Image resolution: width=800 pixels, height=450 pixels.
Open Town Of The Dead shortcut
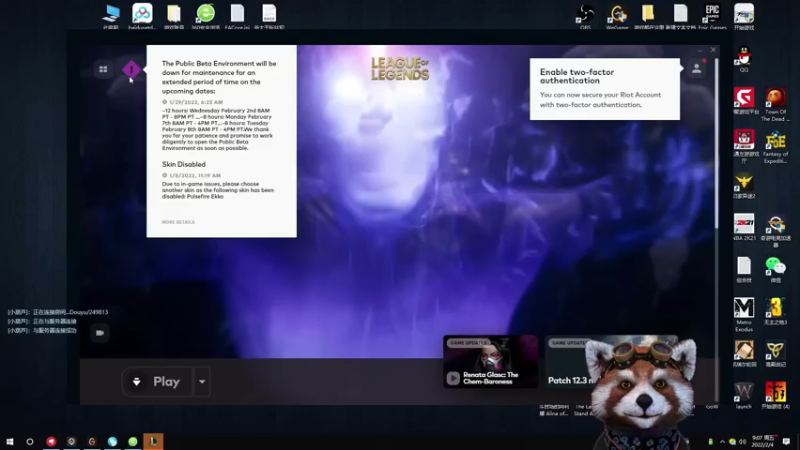point(776,105)
